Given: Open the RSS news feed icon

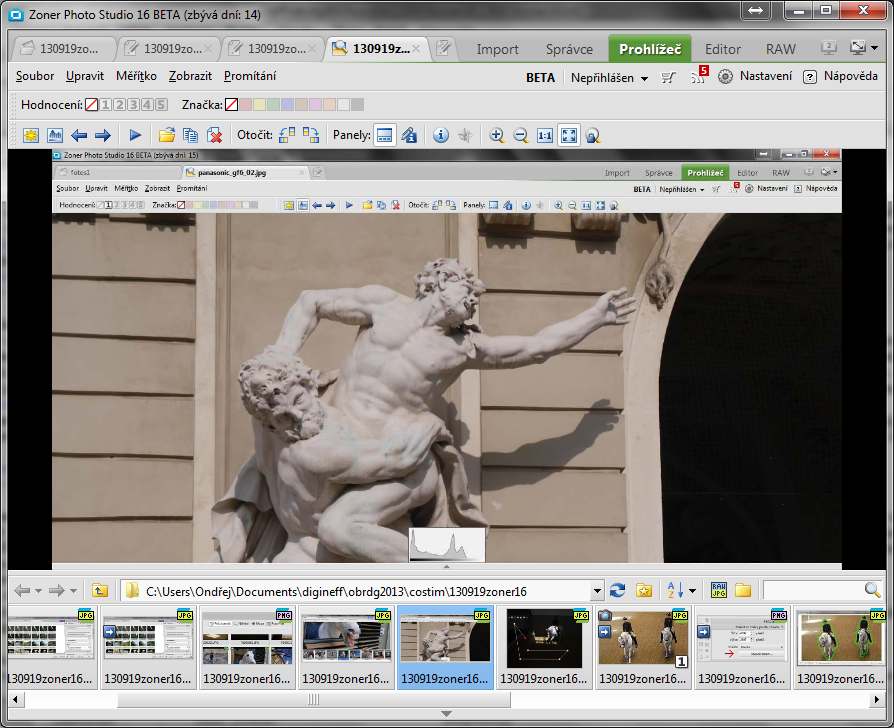Looking at the screenshot, I should [x=699, y=77].
